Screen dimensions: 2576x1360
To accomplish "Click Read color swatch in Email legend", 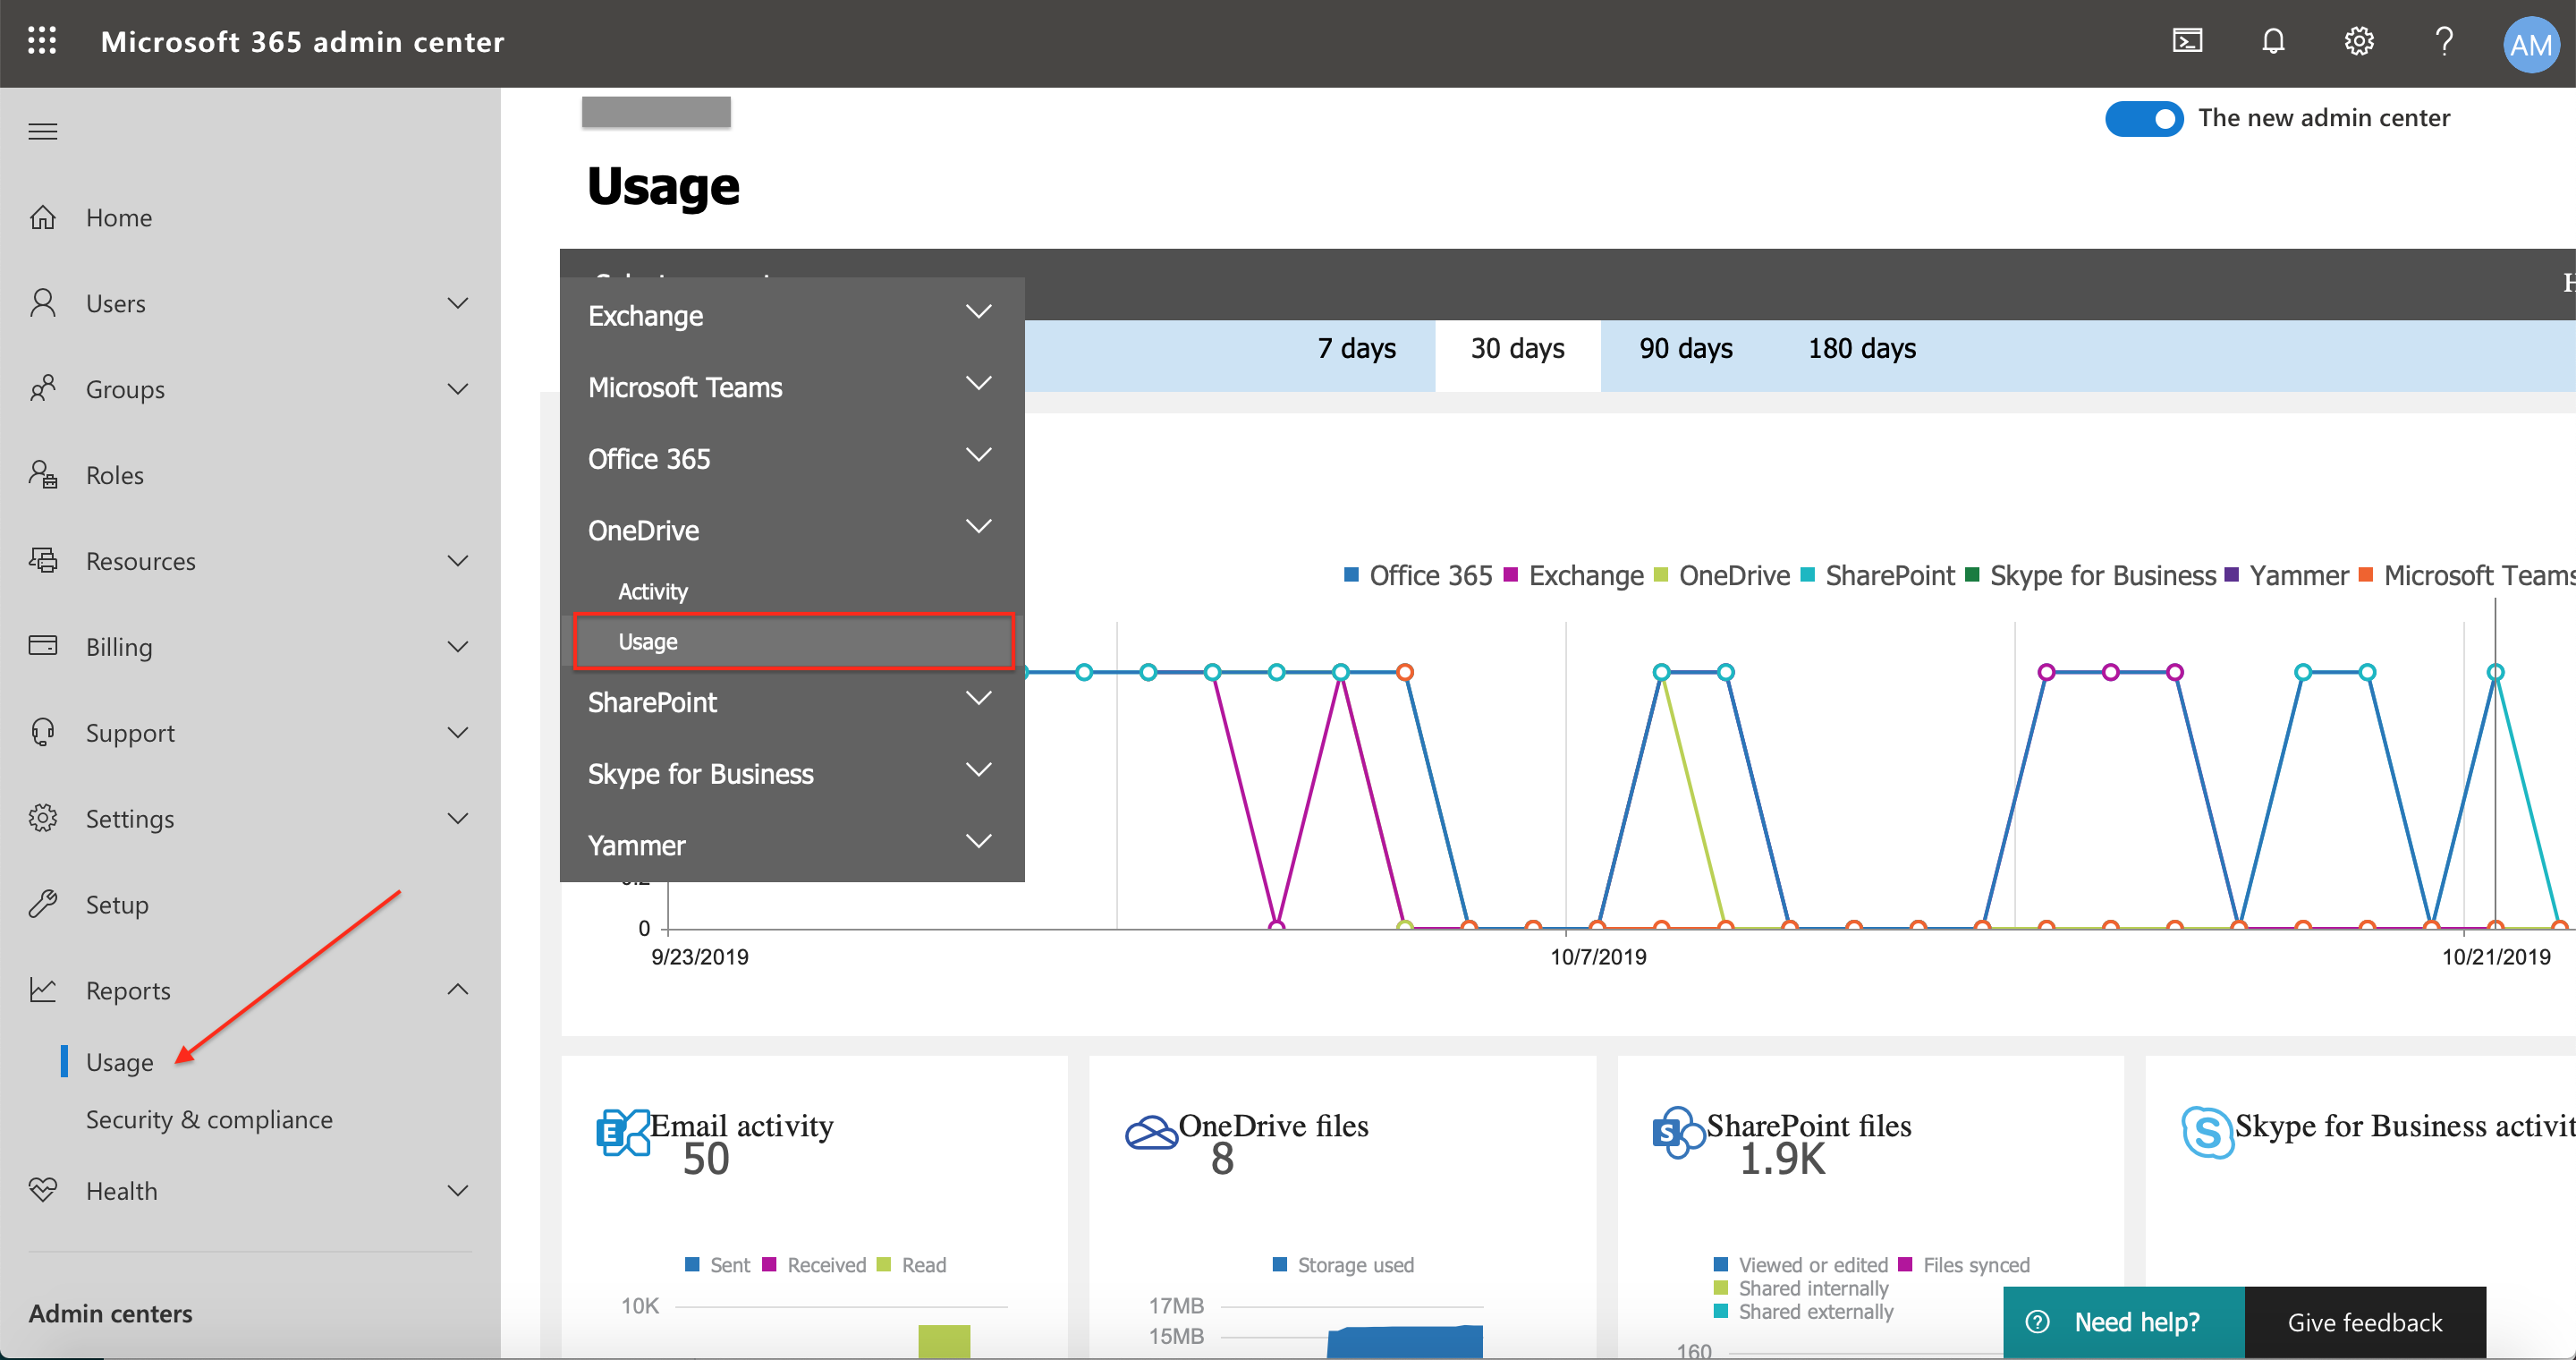I will click(884, 1264).
